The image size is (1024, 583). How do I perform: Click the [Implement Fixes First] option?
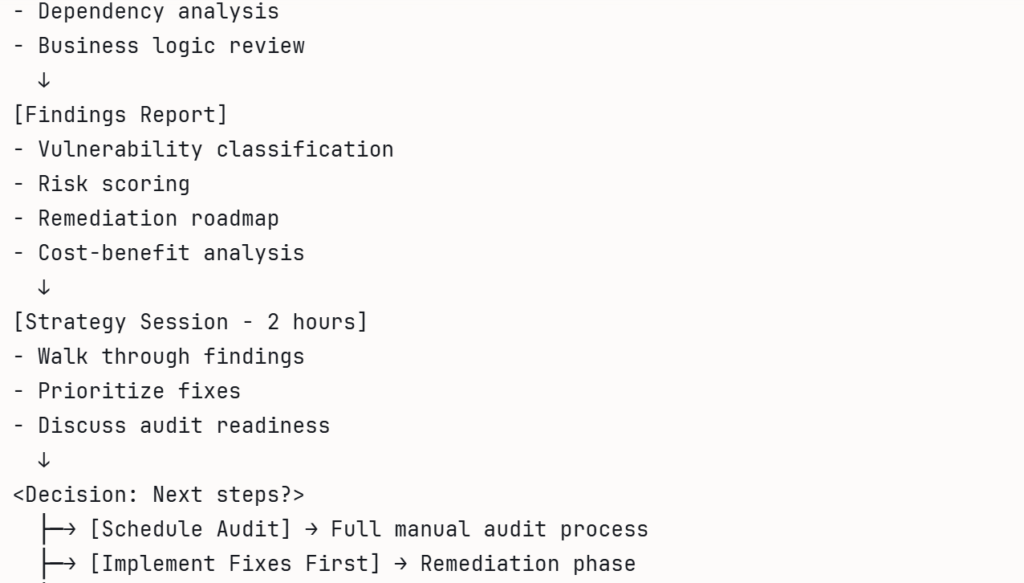pyautogui.click(x=235, y=563)
